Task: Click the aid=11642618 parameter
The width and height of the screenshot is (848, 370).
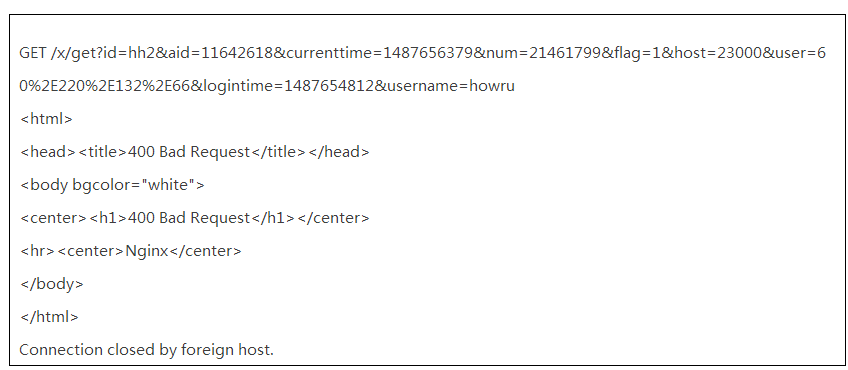Action: [x=220, y=53]
